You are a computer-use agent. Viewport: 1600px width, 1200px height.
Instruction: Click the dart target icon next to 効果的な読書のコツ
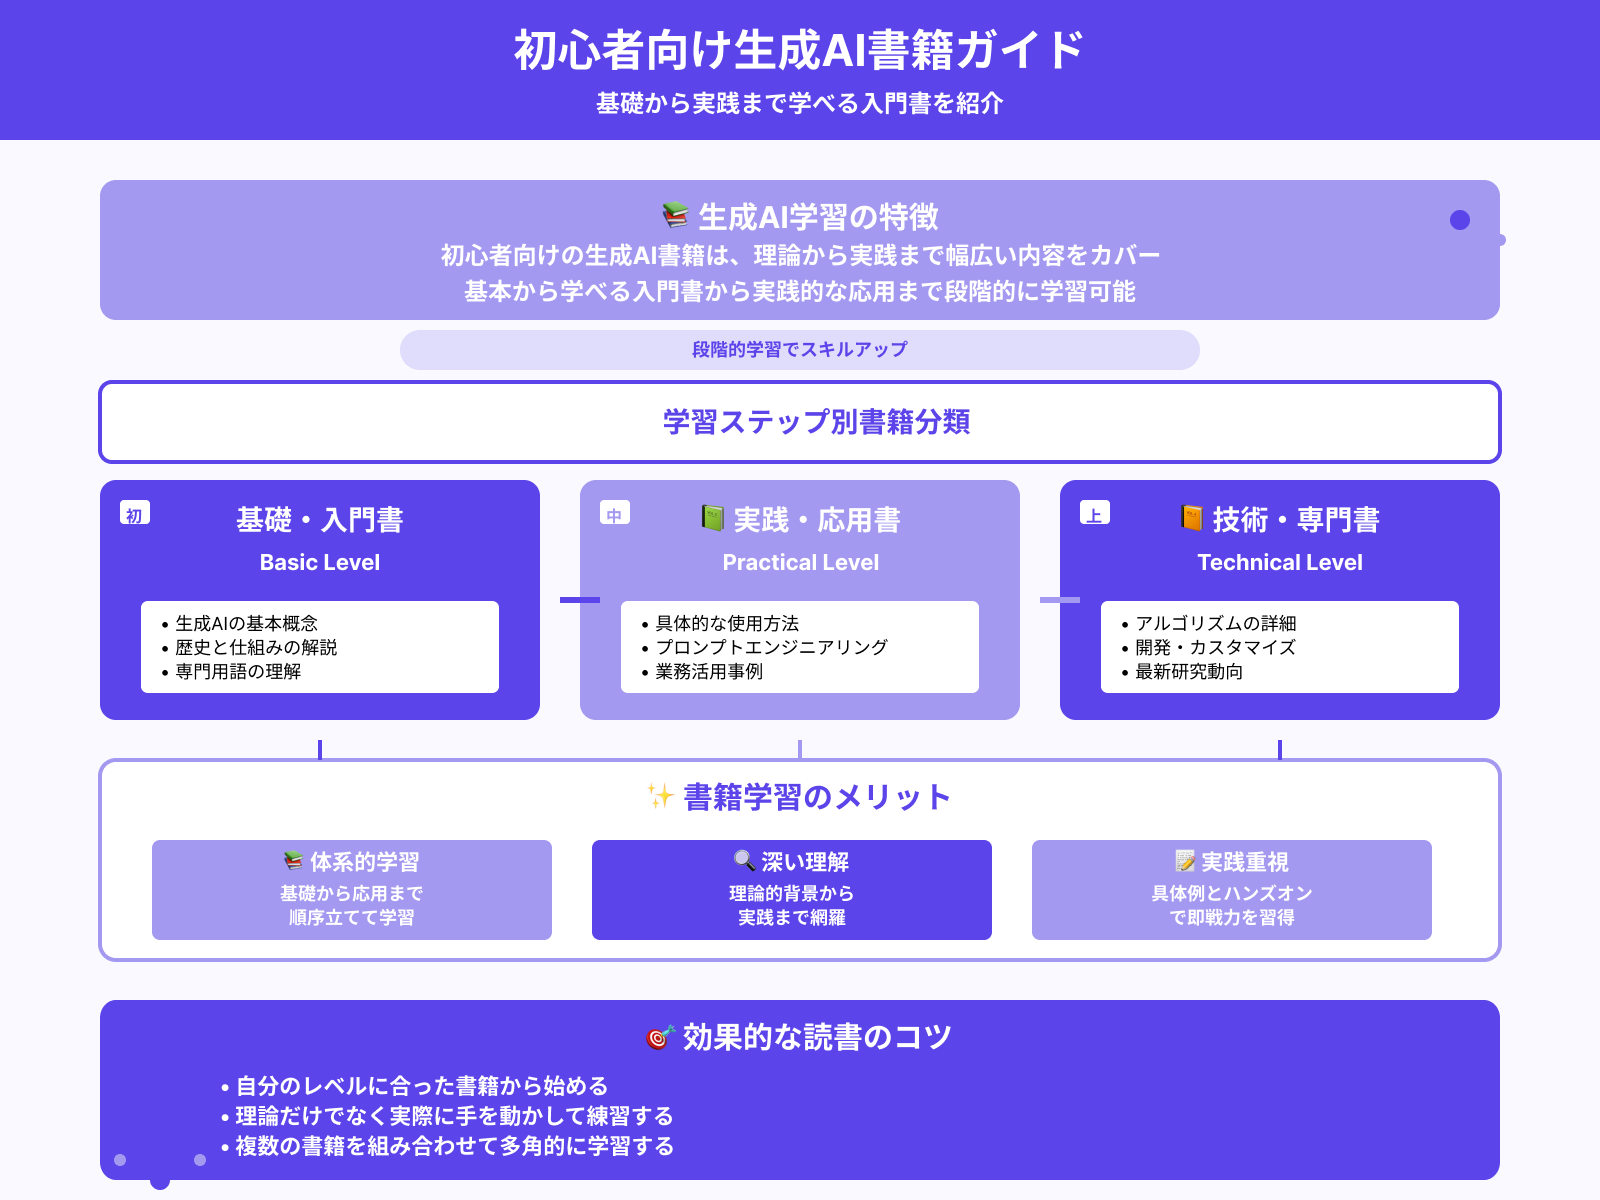tap(659, 1037)
